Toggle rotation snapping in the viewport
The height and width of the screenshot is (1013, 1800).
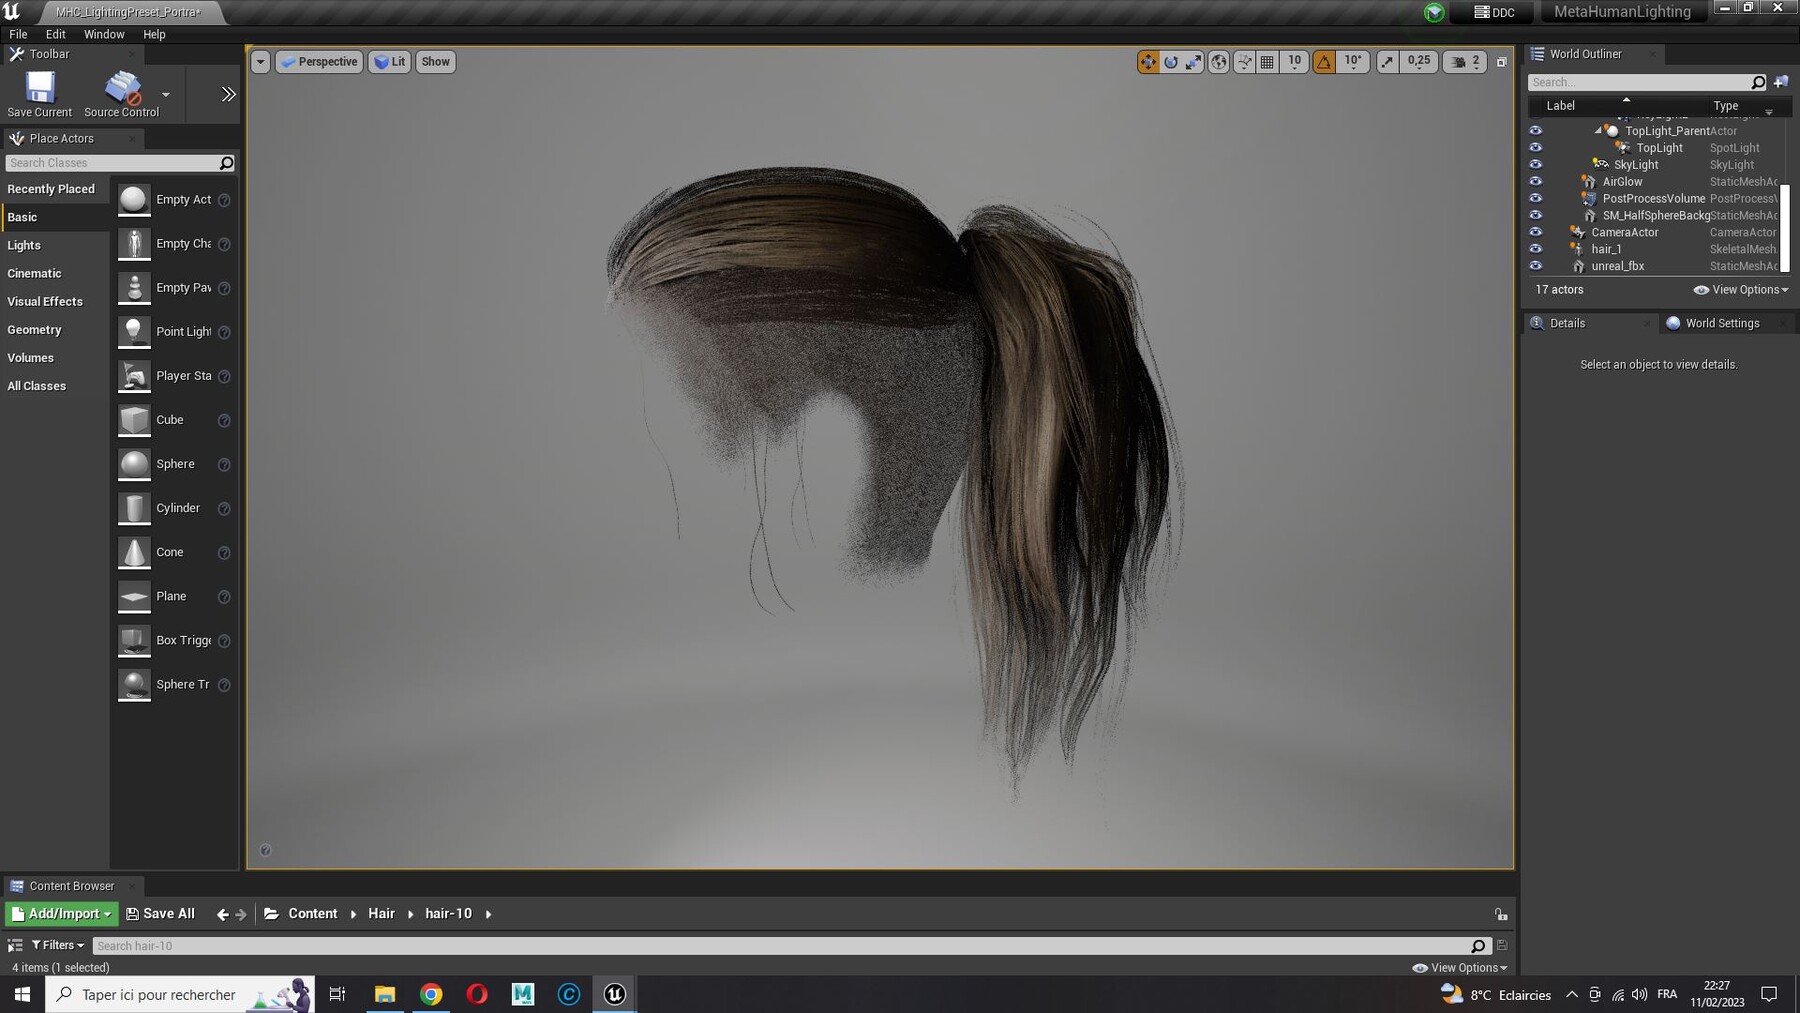[x=1324, y=62]
